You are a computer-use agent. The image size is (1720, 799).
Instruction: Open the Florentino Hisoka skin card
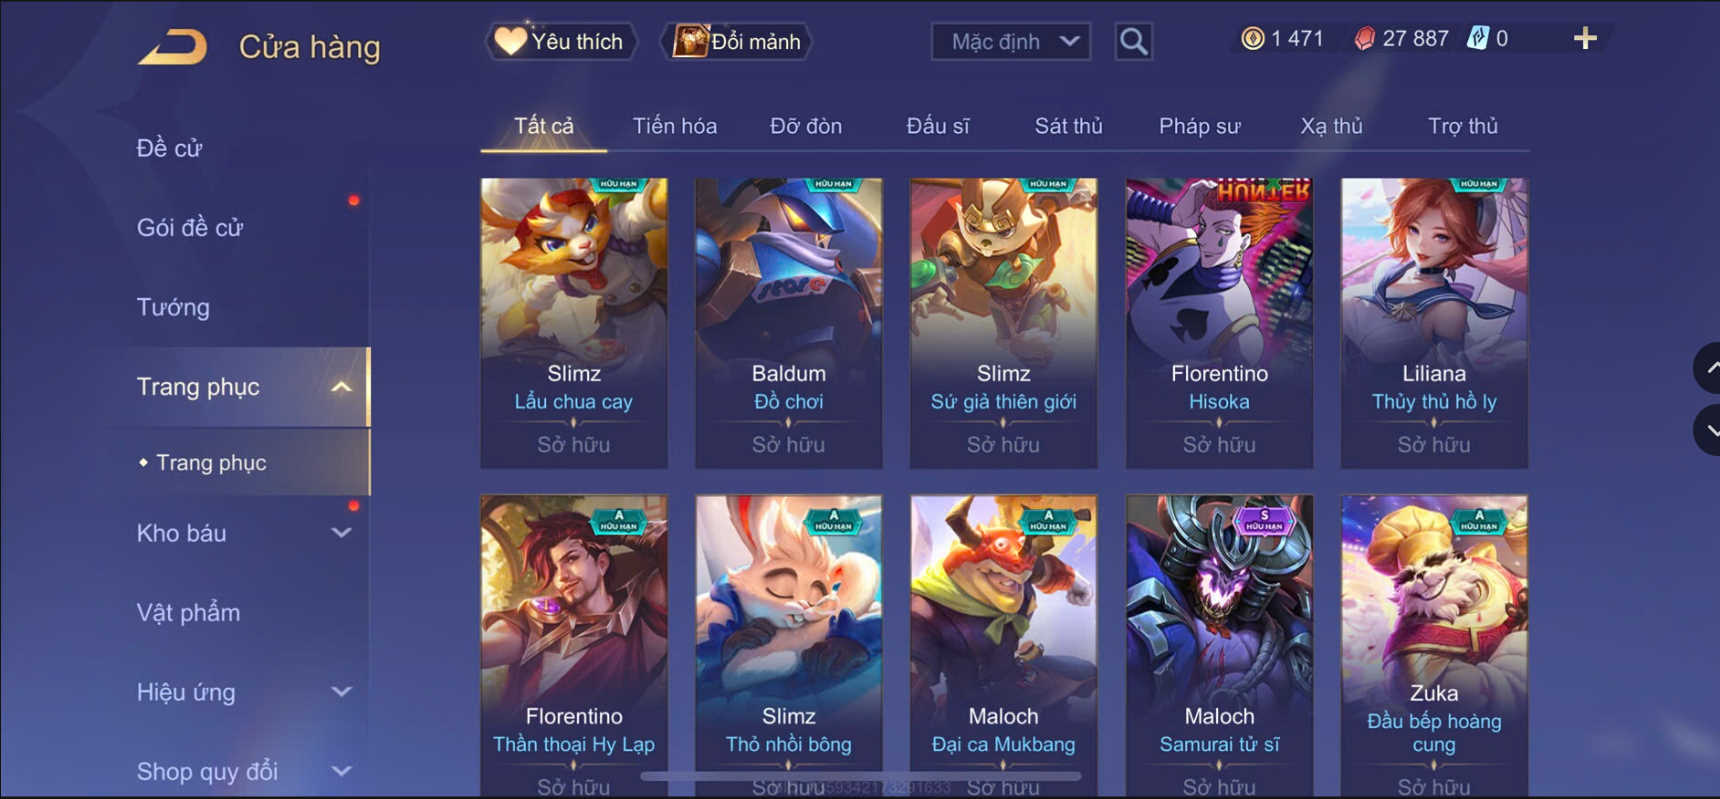[x=1219, y=323]
